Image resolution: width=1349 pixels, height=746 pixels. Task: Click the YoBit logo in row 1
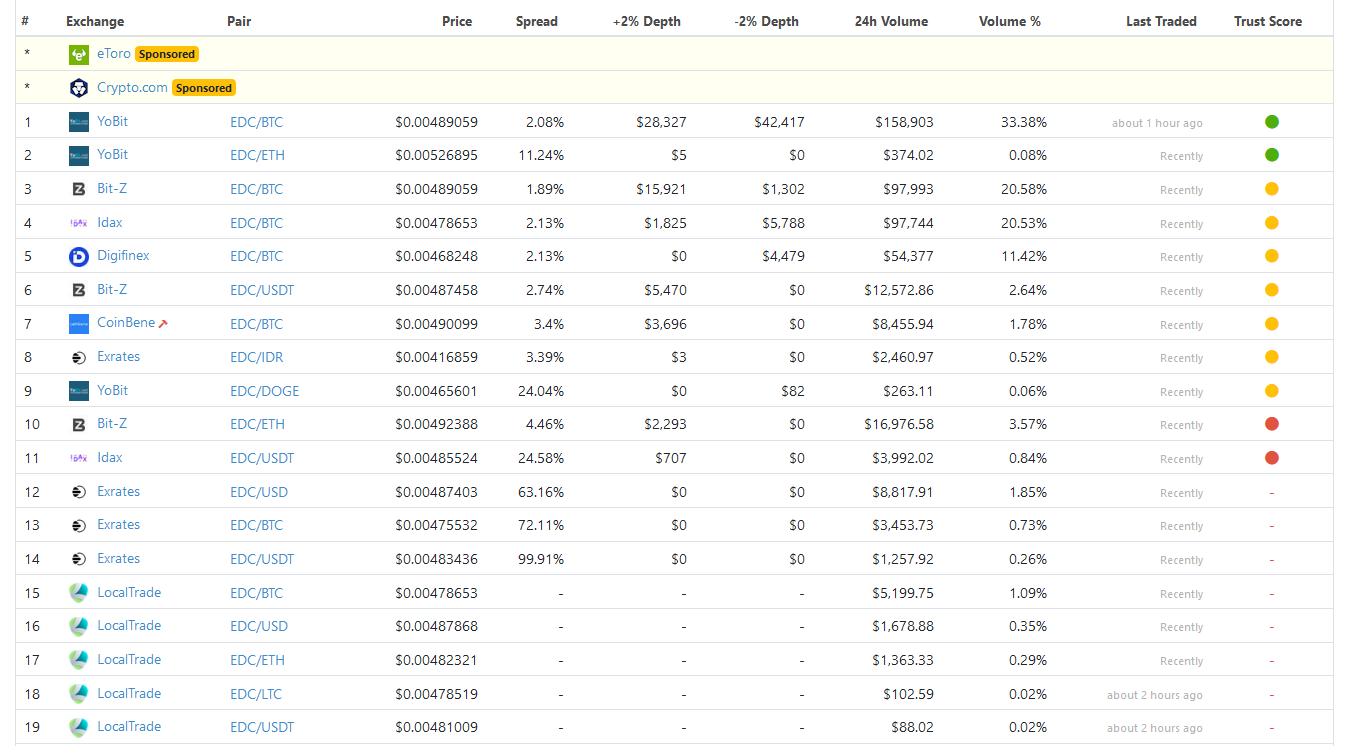[79, 121]
